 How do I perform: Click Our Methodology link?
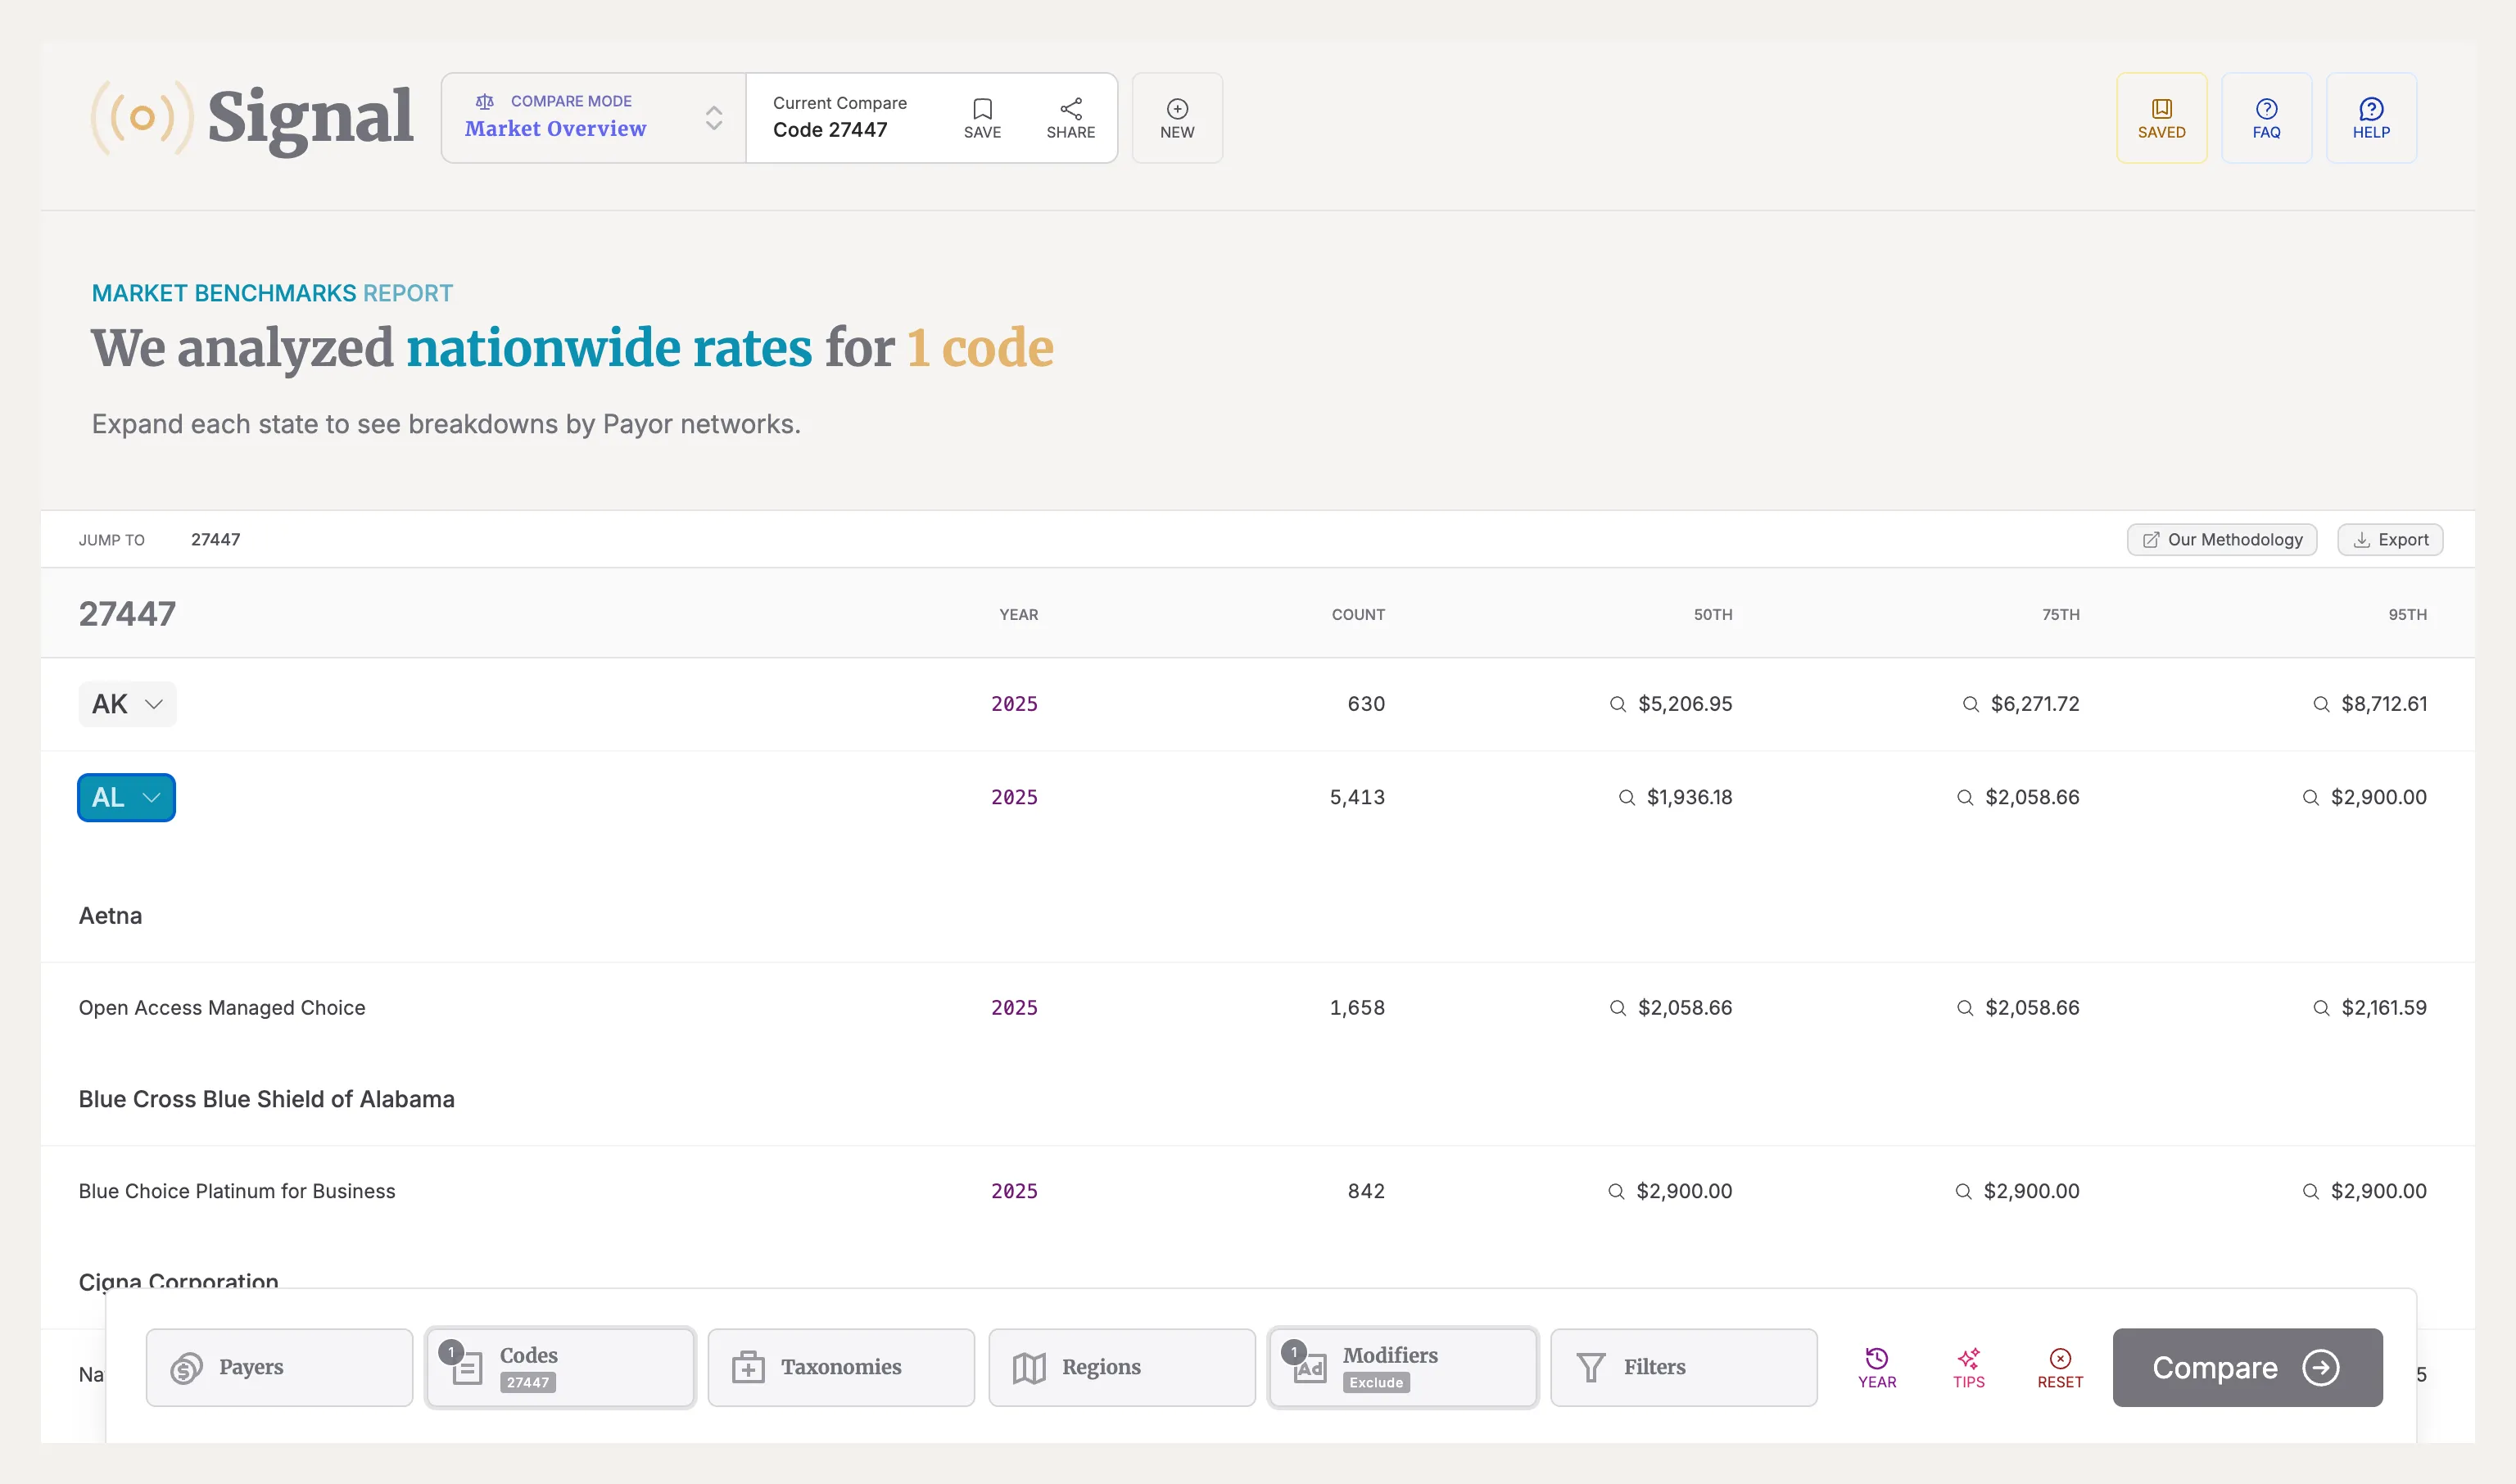(x=2221, y=540)
